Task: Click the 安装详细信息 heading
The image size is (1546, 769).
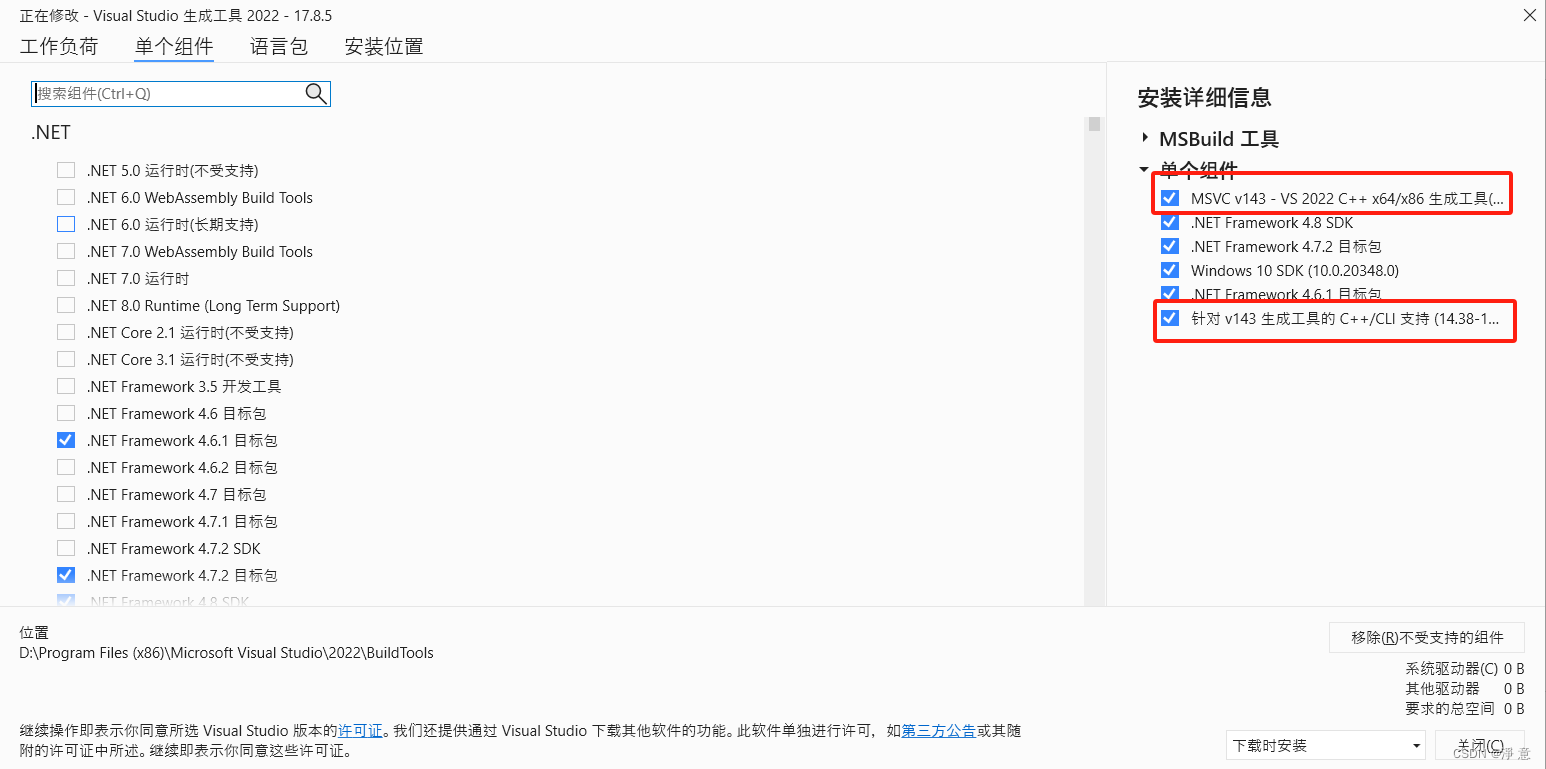Action: (x=1204, y=97)
